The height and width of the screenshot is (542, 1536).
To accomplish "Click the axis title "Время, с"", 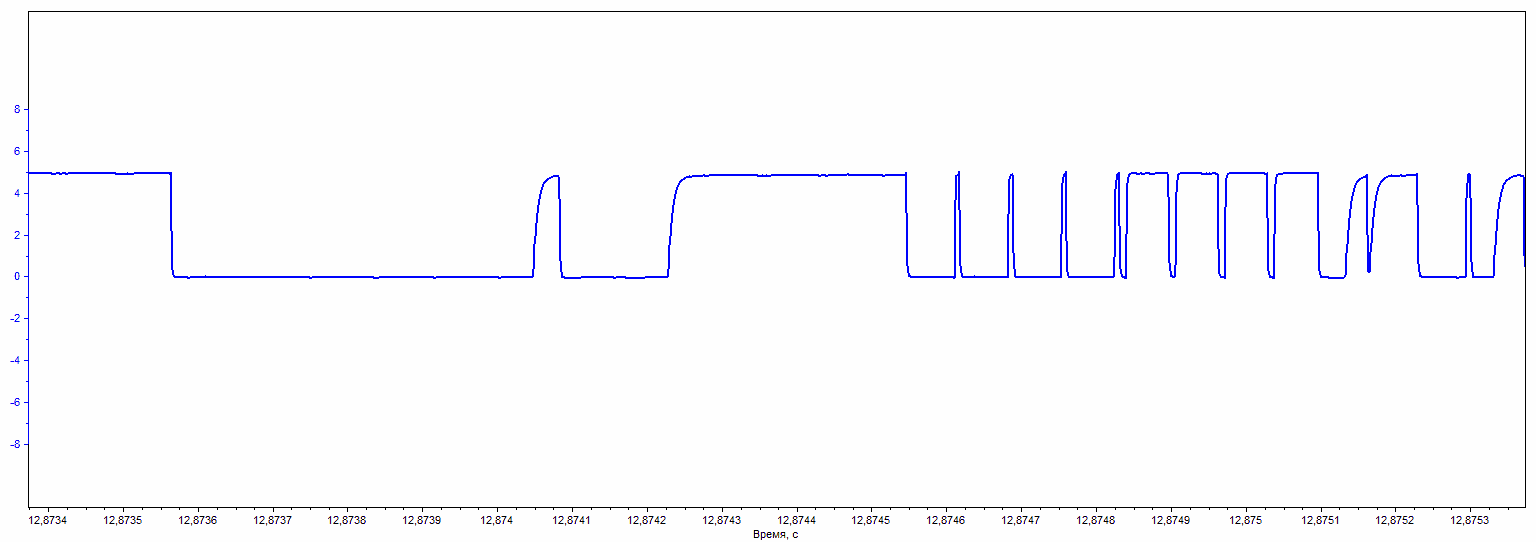I will coord(776,535).
